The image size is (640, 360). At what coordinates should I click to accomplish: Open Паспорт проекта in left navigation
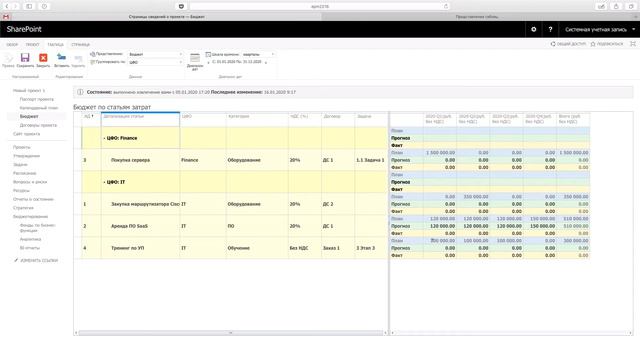pos(37,99)
